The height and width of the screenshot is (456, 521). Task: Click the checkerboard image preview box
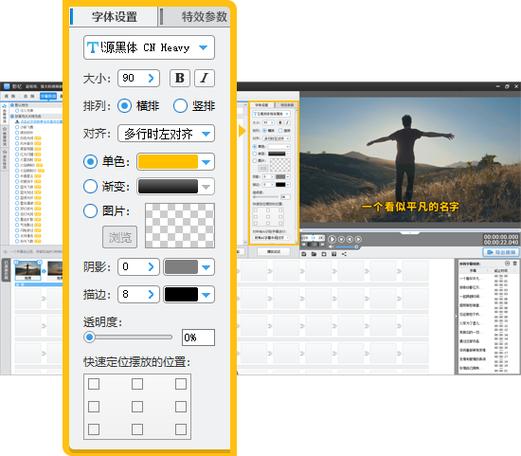pyautogui.click(x=180, y=226)
